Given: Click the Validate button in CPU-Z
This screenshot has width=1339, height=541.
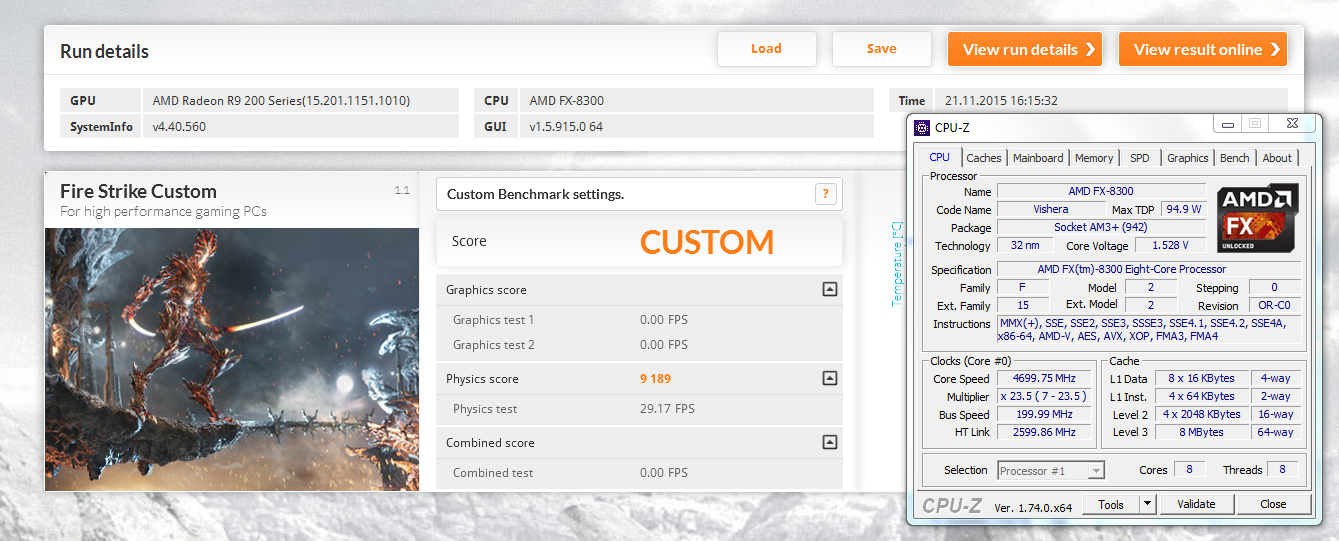Looking at the screenshot, I should click(1195, 505).
